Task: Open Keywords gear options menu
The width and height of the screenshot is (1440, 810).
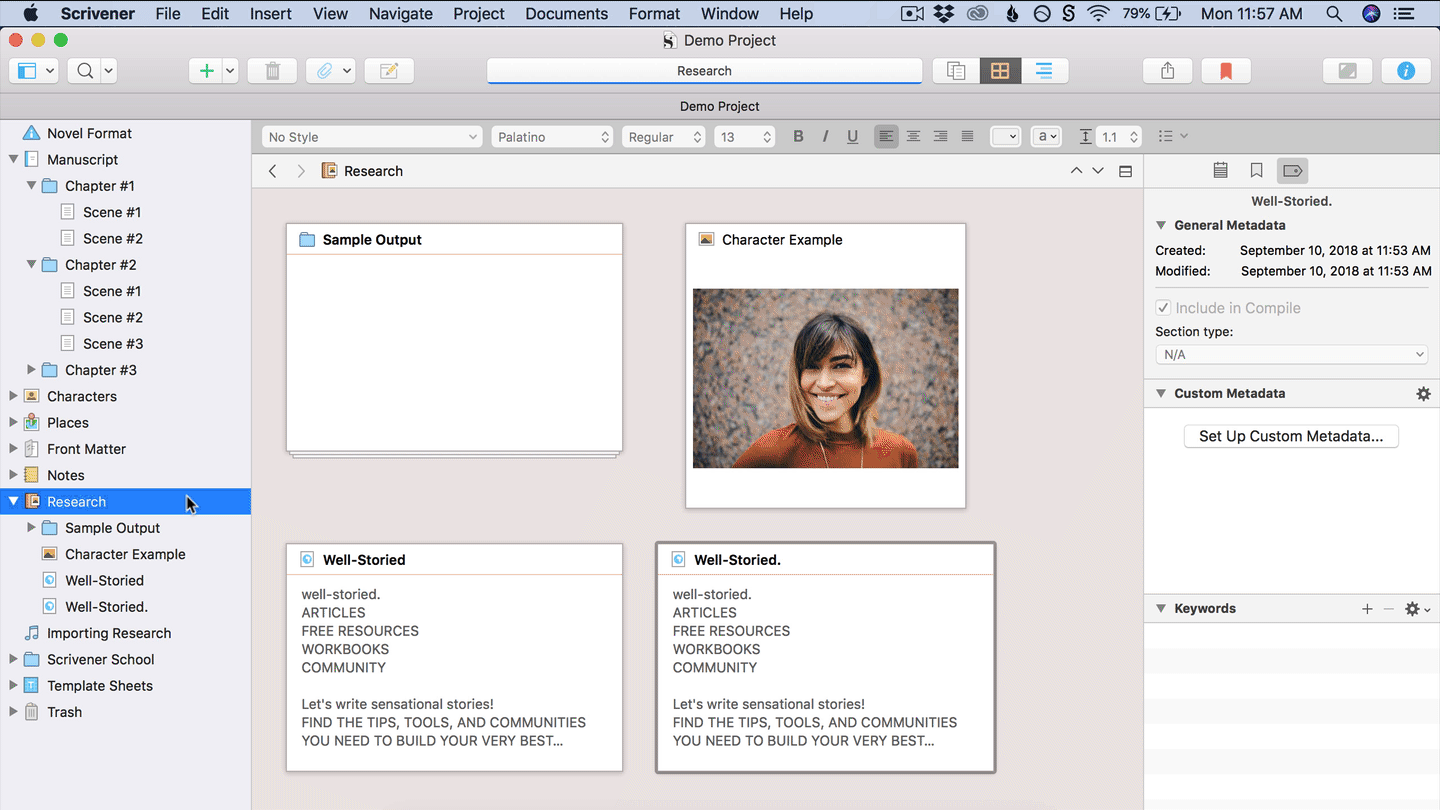Action: point(1416,609)
